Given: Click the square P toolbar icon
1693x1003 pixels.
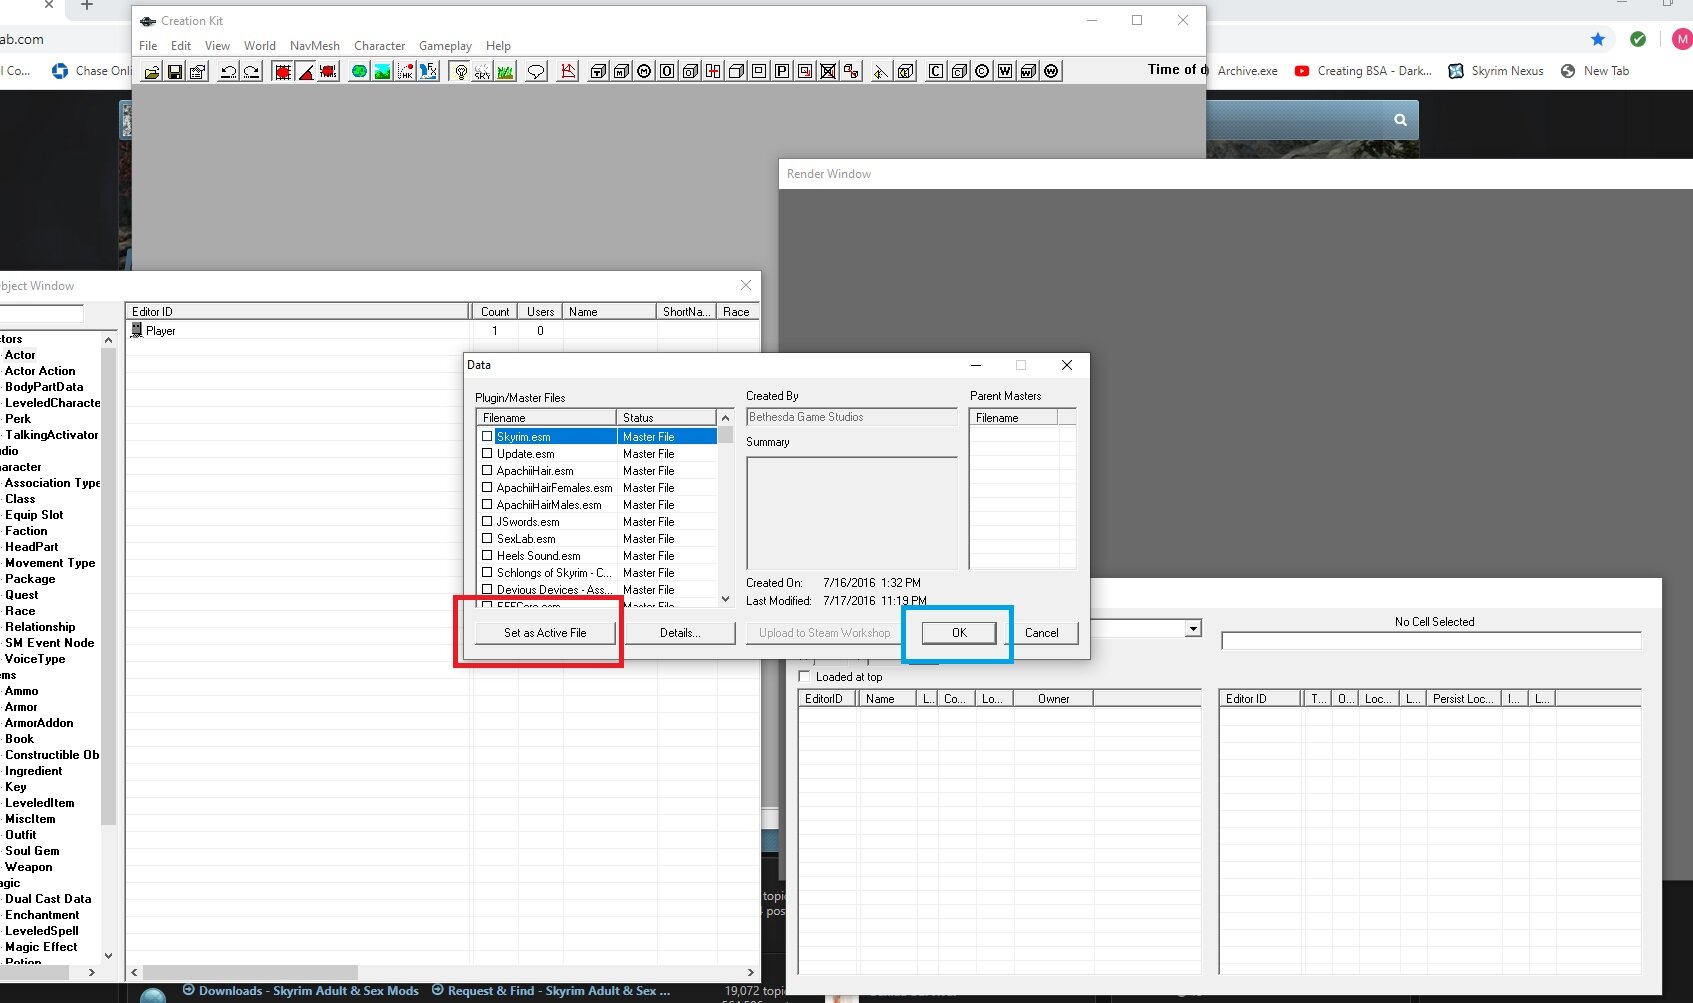Looking at the screenshot, I should tap(782, 71).
